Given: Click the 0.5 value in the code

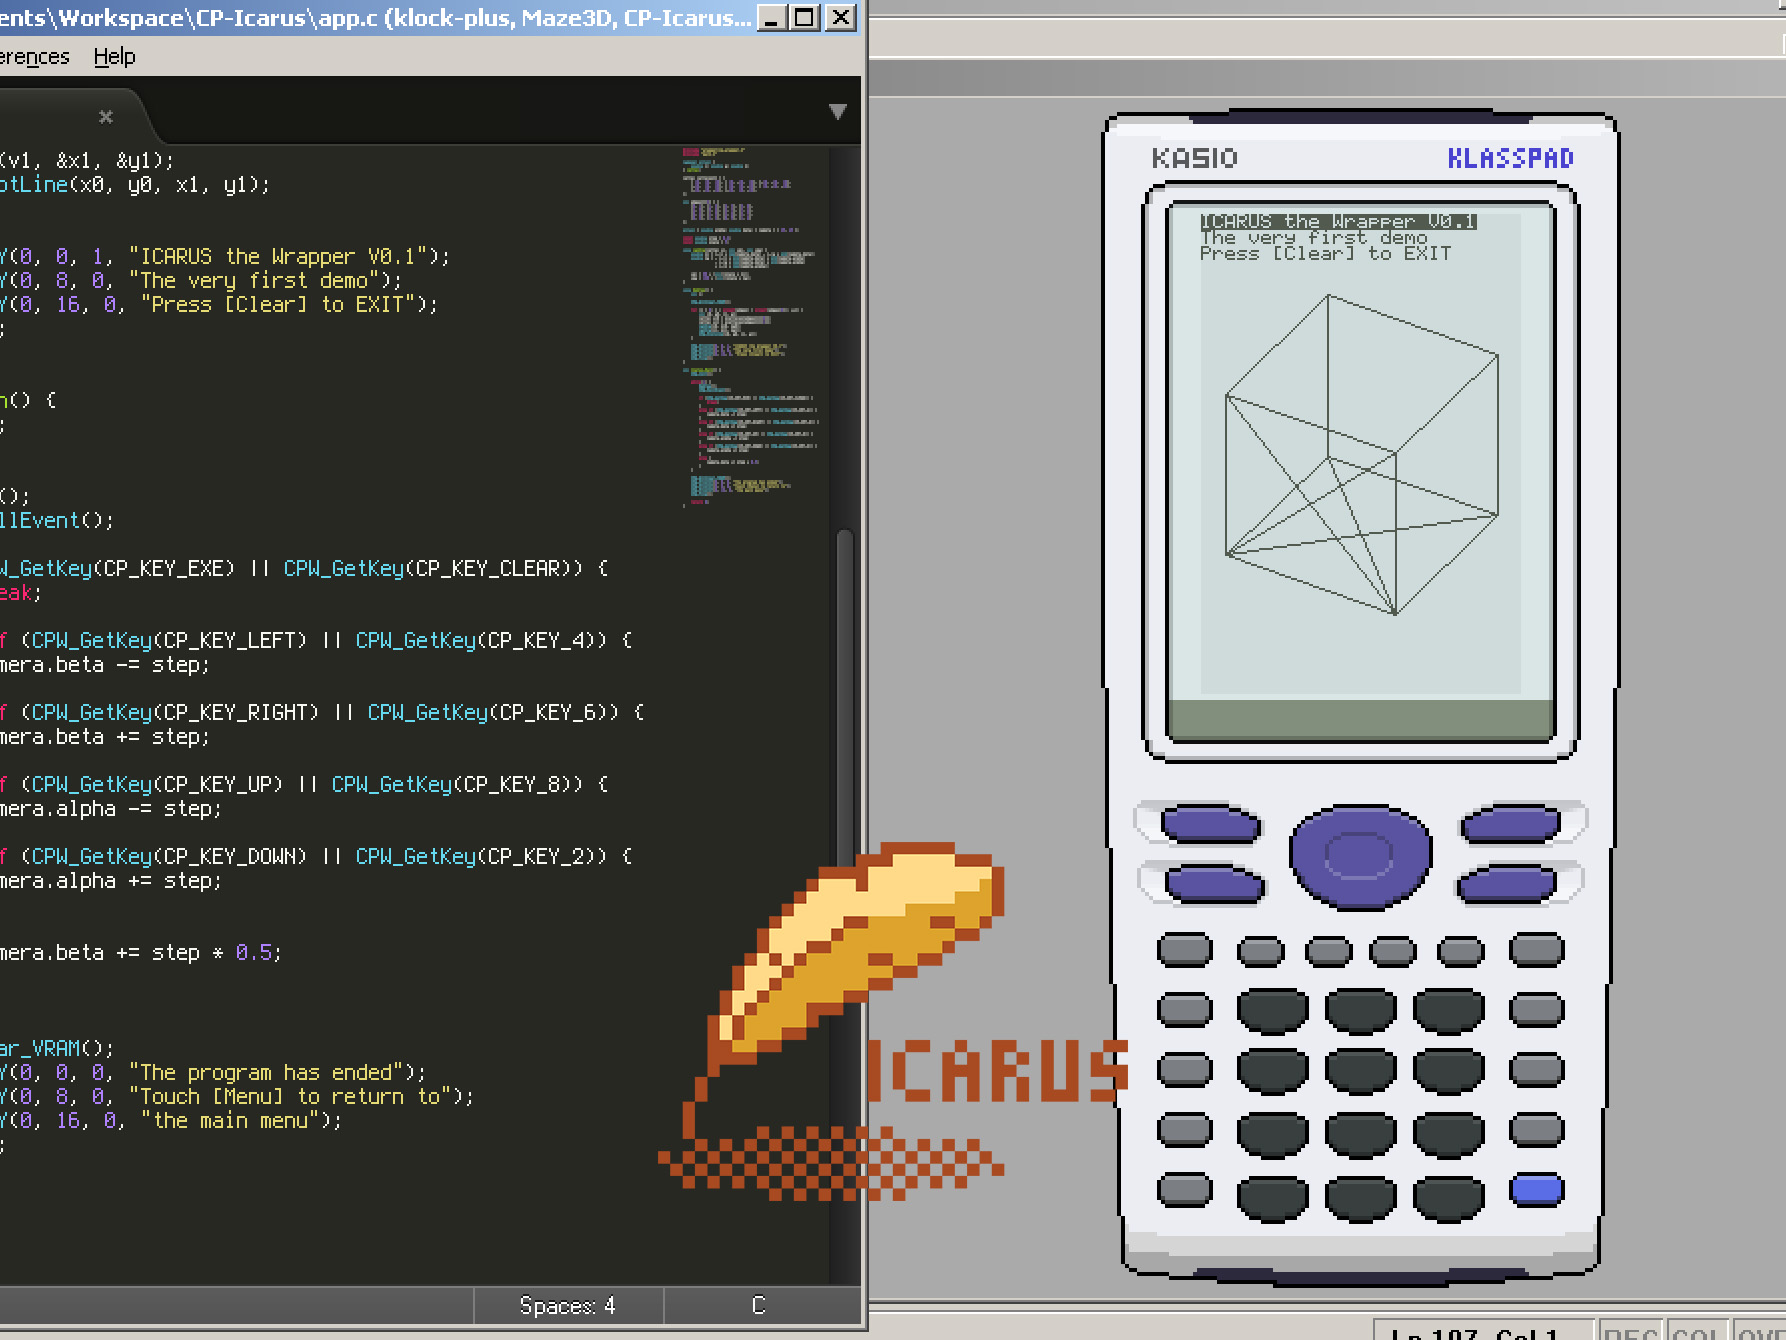Looking at the screenshot, I should coord(253,953).
